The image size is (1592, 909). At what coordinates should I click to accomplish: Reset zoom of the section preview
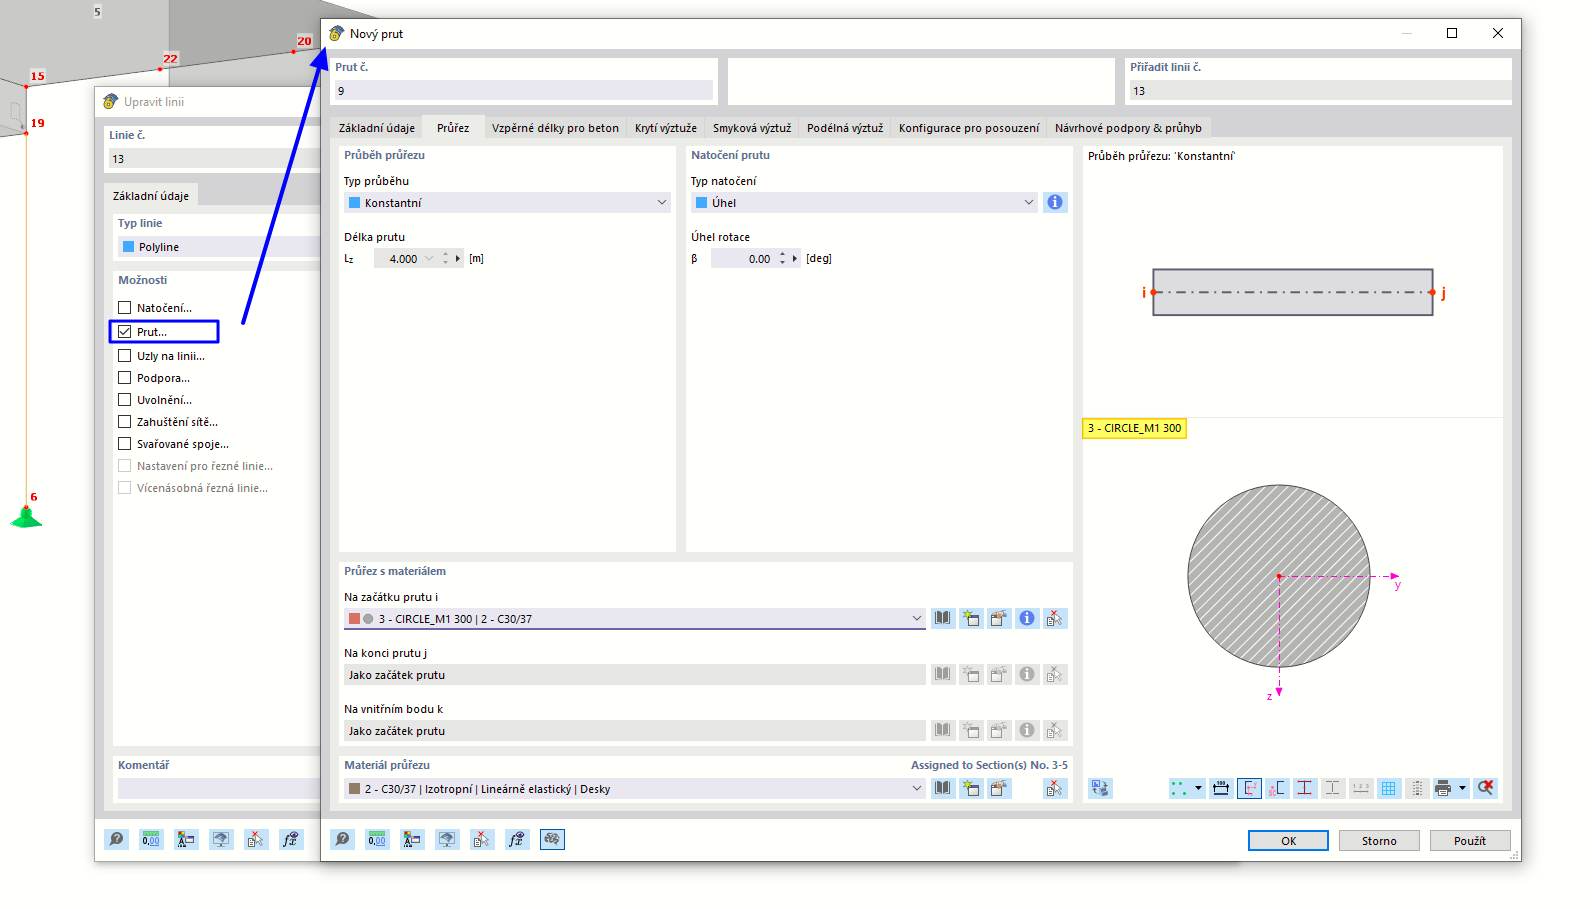[1485, 788]
